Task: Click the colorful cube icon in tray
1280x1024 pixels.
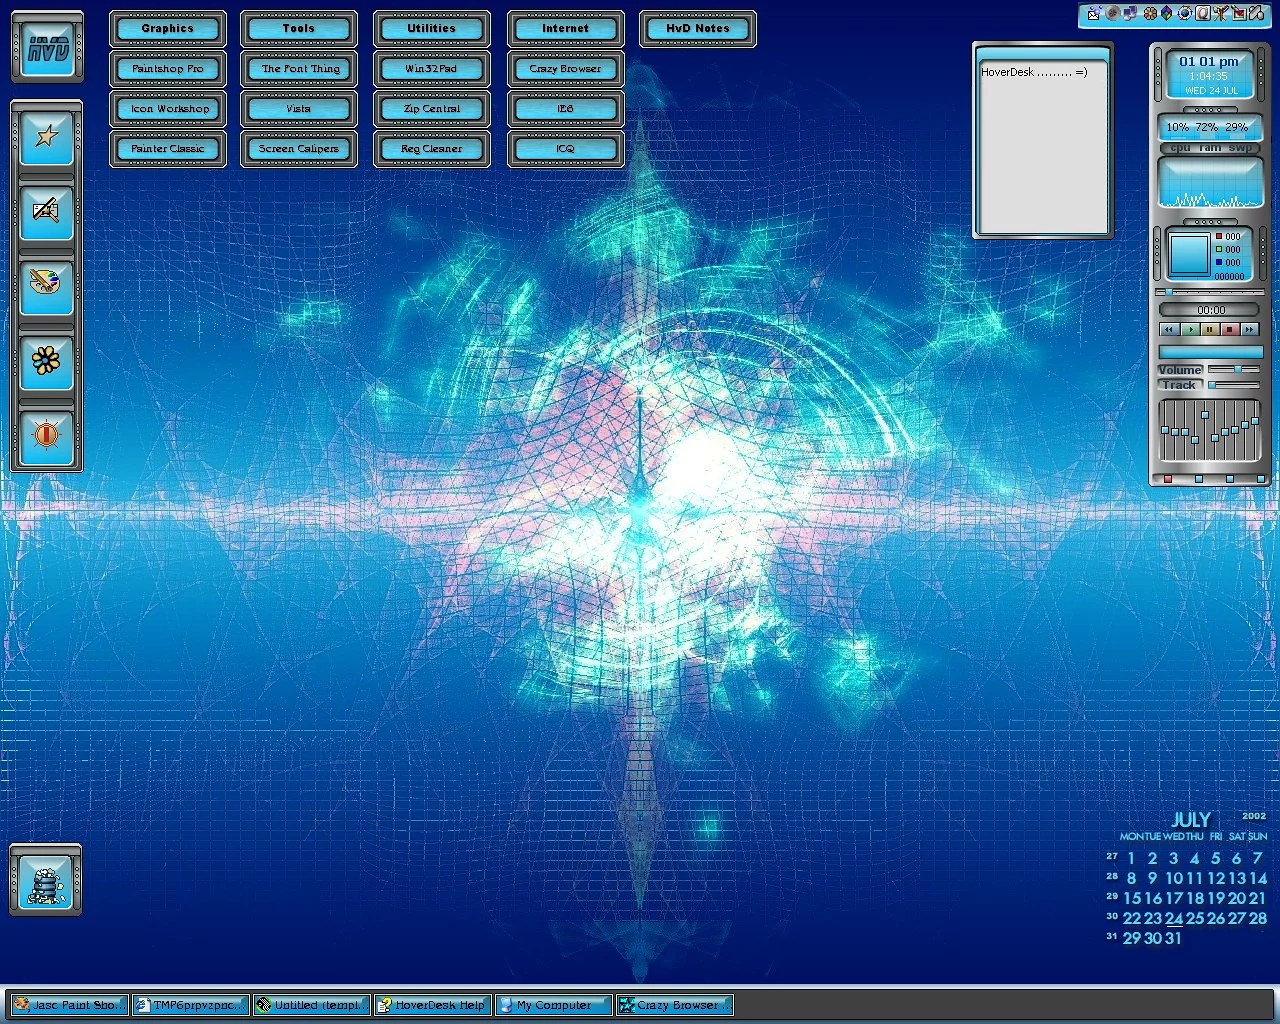Action: [1167, 14]
